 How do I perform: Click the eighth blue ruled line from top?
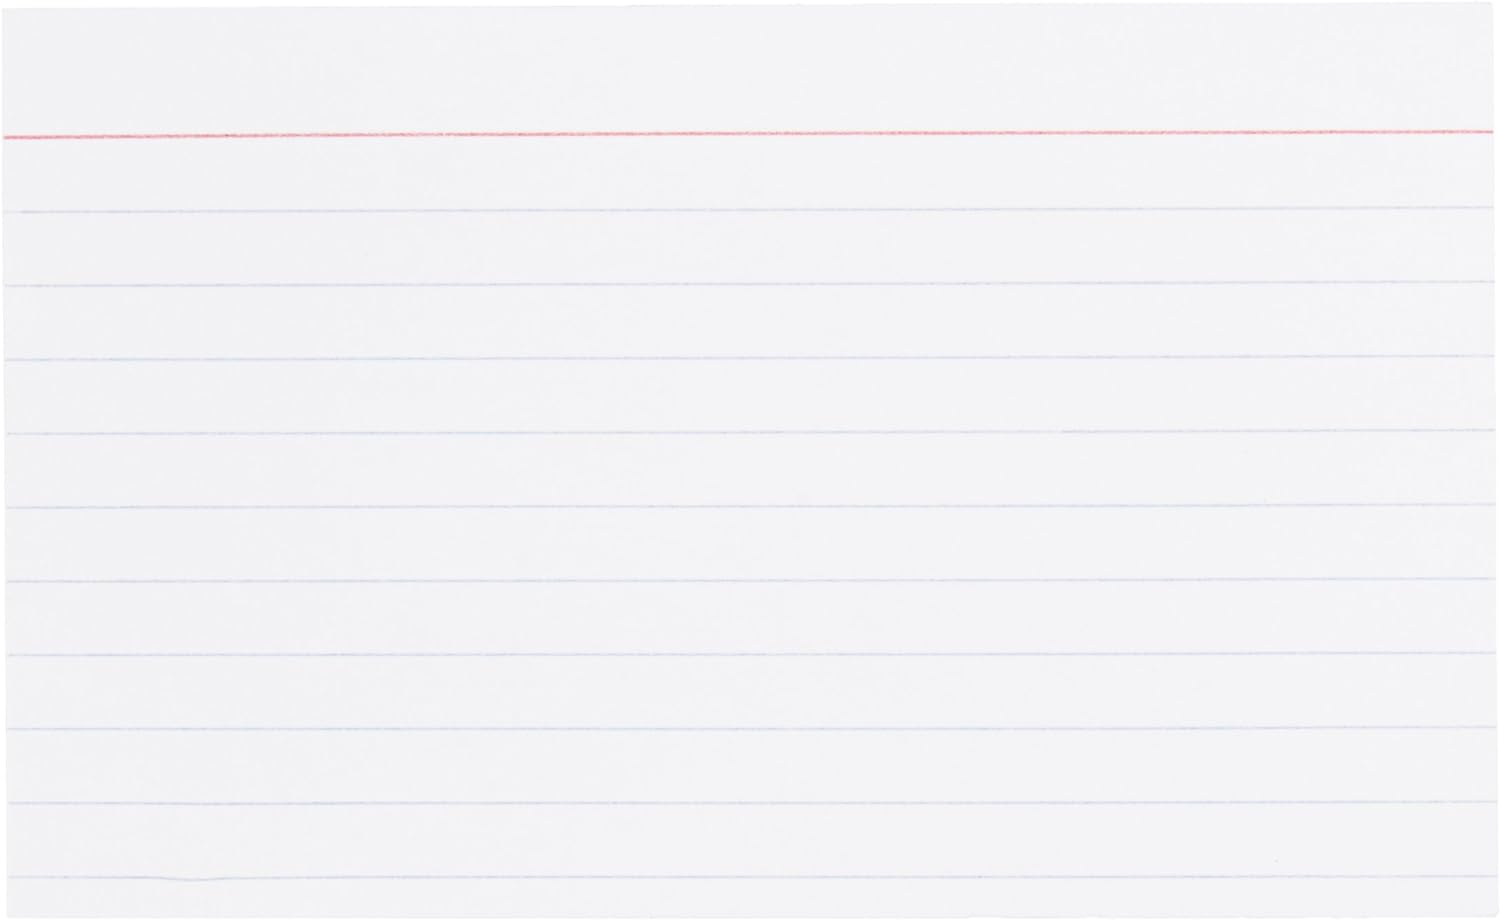(x=748, y=728)
